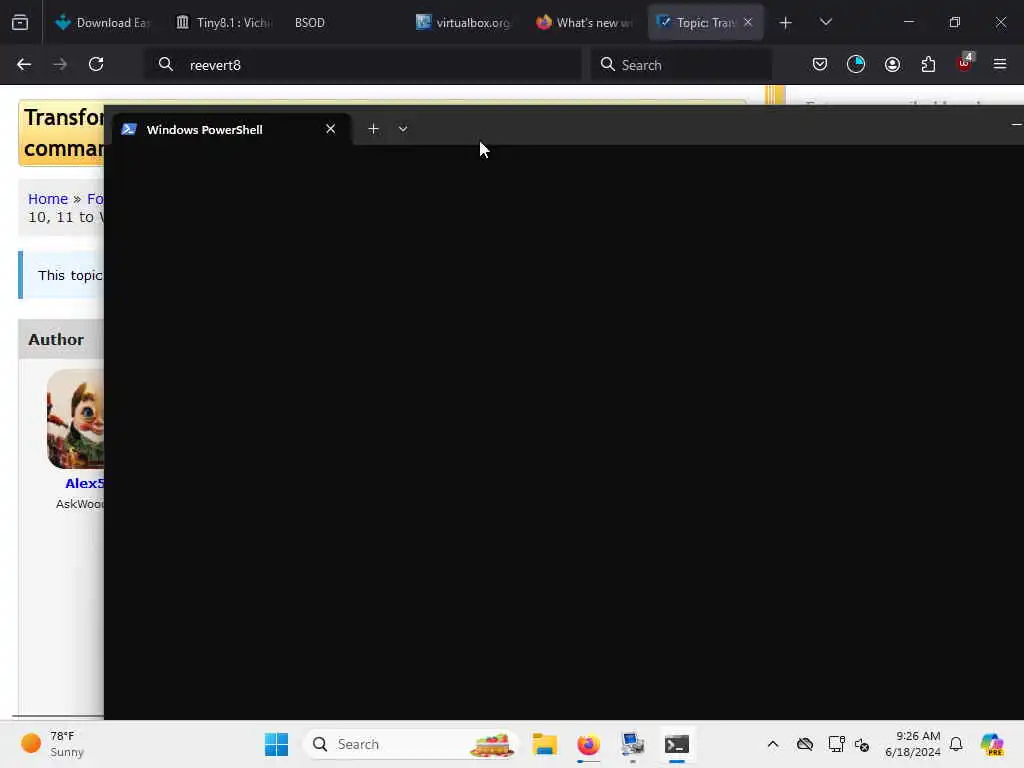Click the PowerShell icon in terminal tab
Image resolution: width=1024 pixels, height=768 pixels.
click(129, 129)
